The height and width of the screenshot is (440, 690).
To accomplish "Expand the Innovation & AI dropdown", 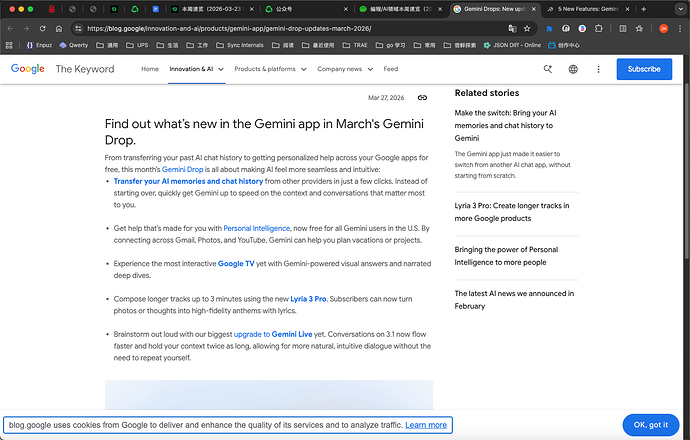I will click(x=197, y=69).
